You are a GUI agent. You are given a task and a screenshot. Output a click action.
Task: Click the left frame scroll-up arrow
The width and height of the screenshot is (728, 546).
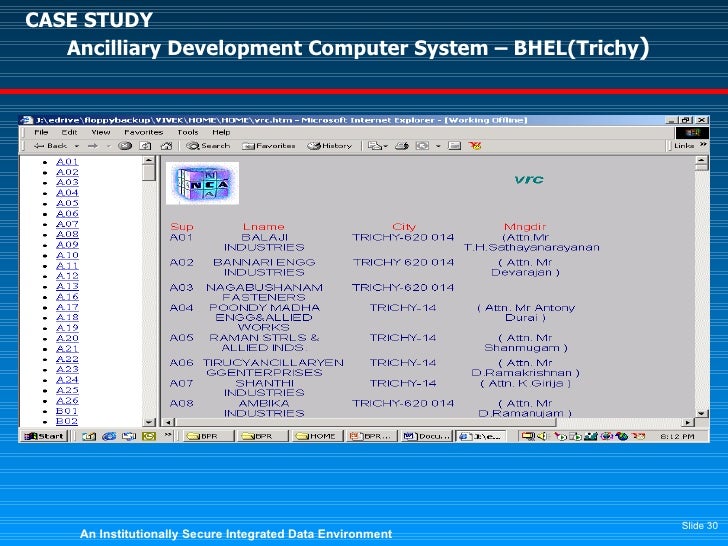click(149, 160)
